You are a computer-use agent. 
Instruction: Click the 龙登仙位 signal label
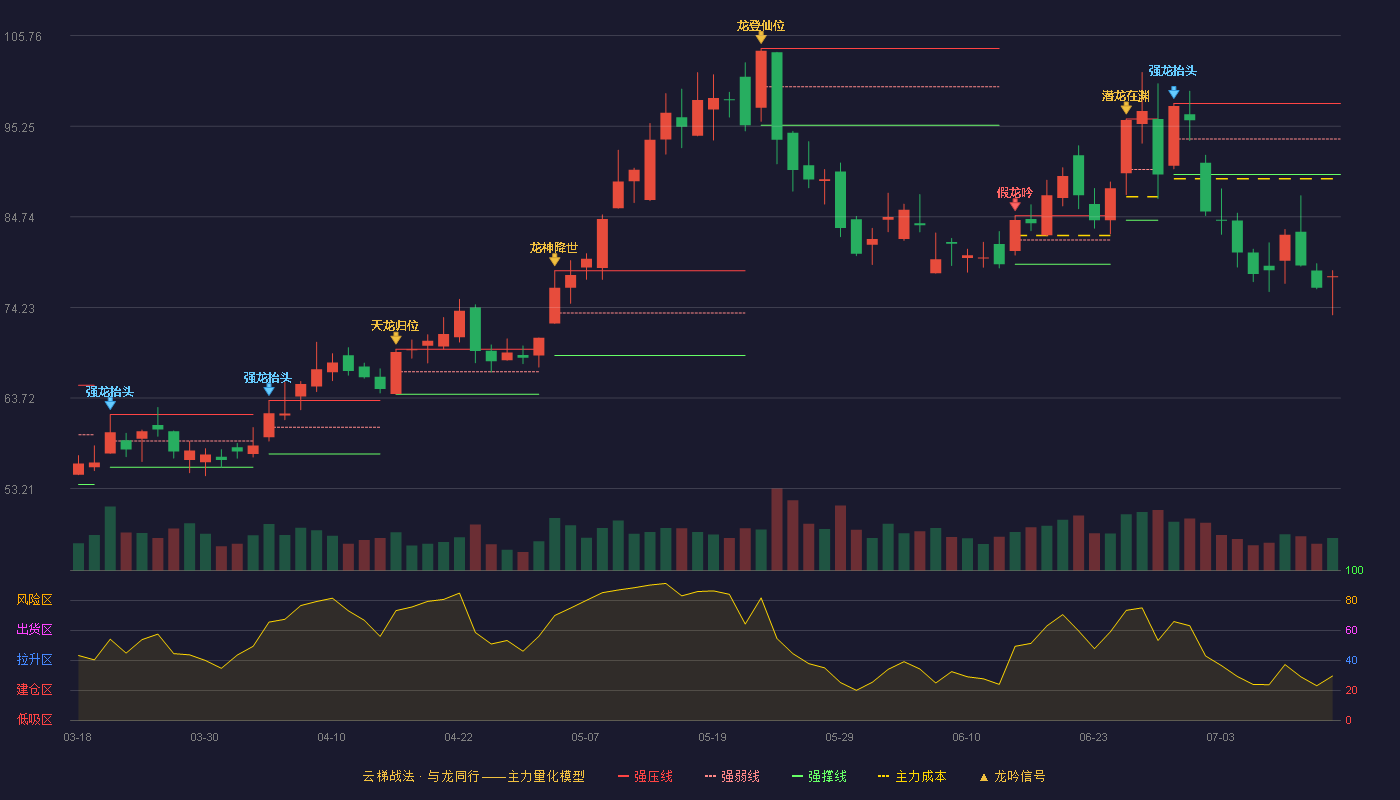[761, 26]
